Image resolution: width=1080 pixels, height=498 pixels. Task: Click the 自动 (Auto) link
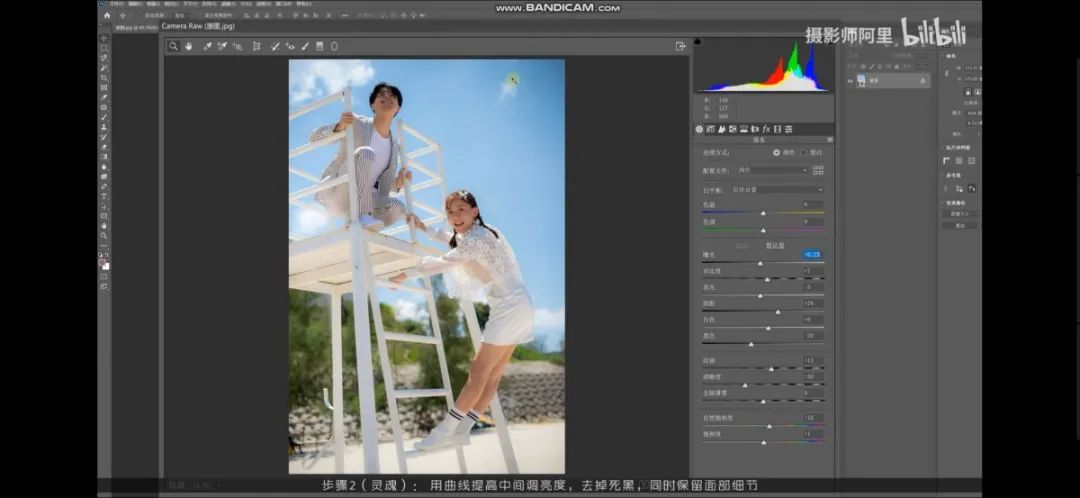coord(742,245)
